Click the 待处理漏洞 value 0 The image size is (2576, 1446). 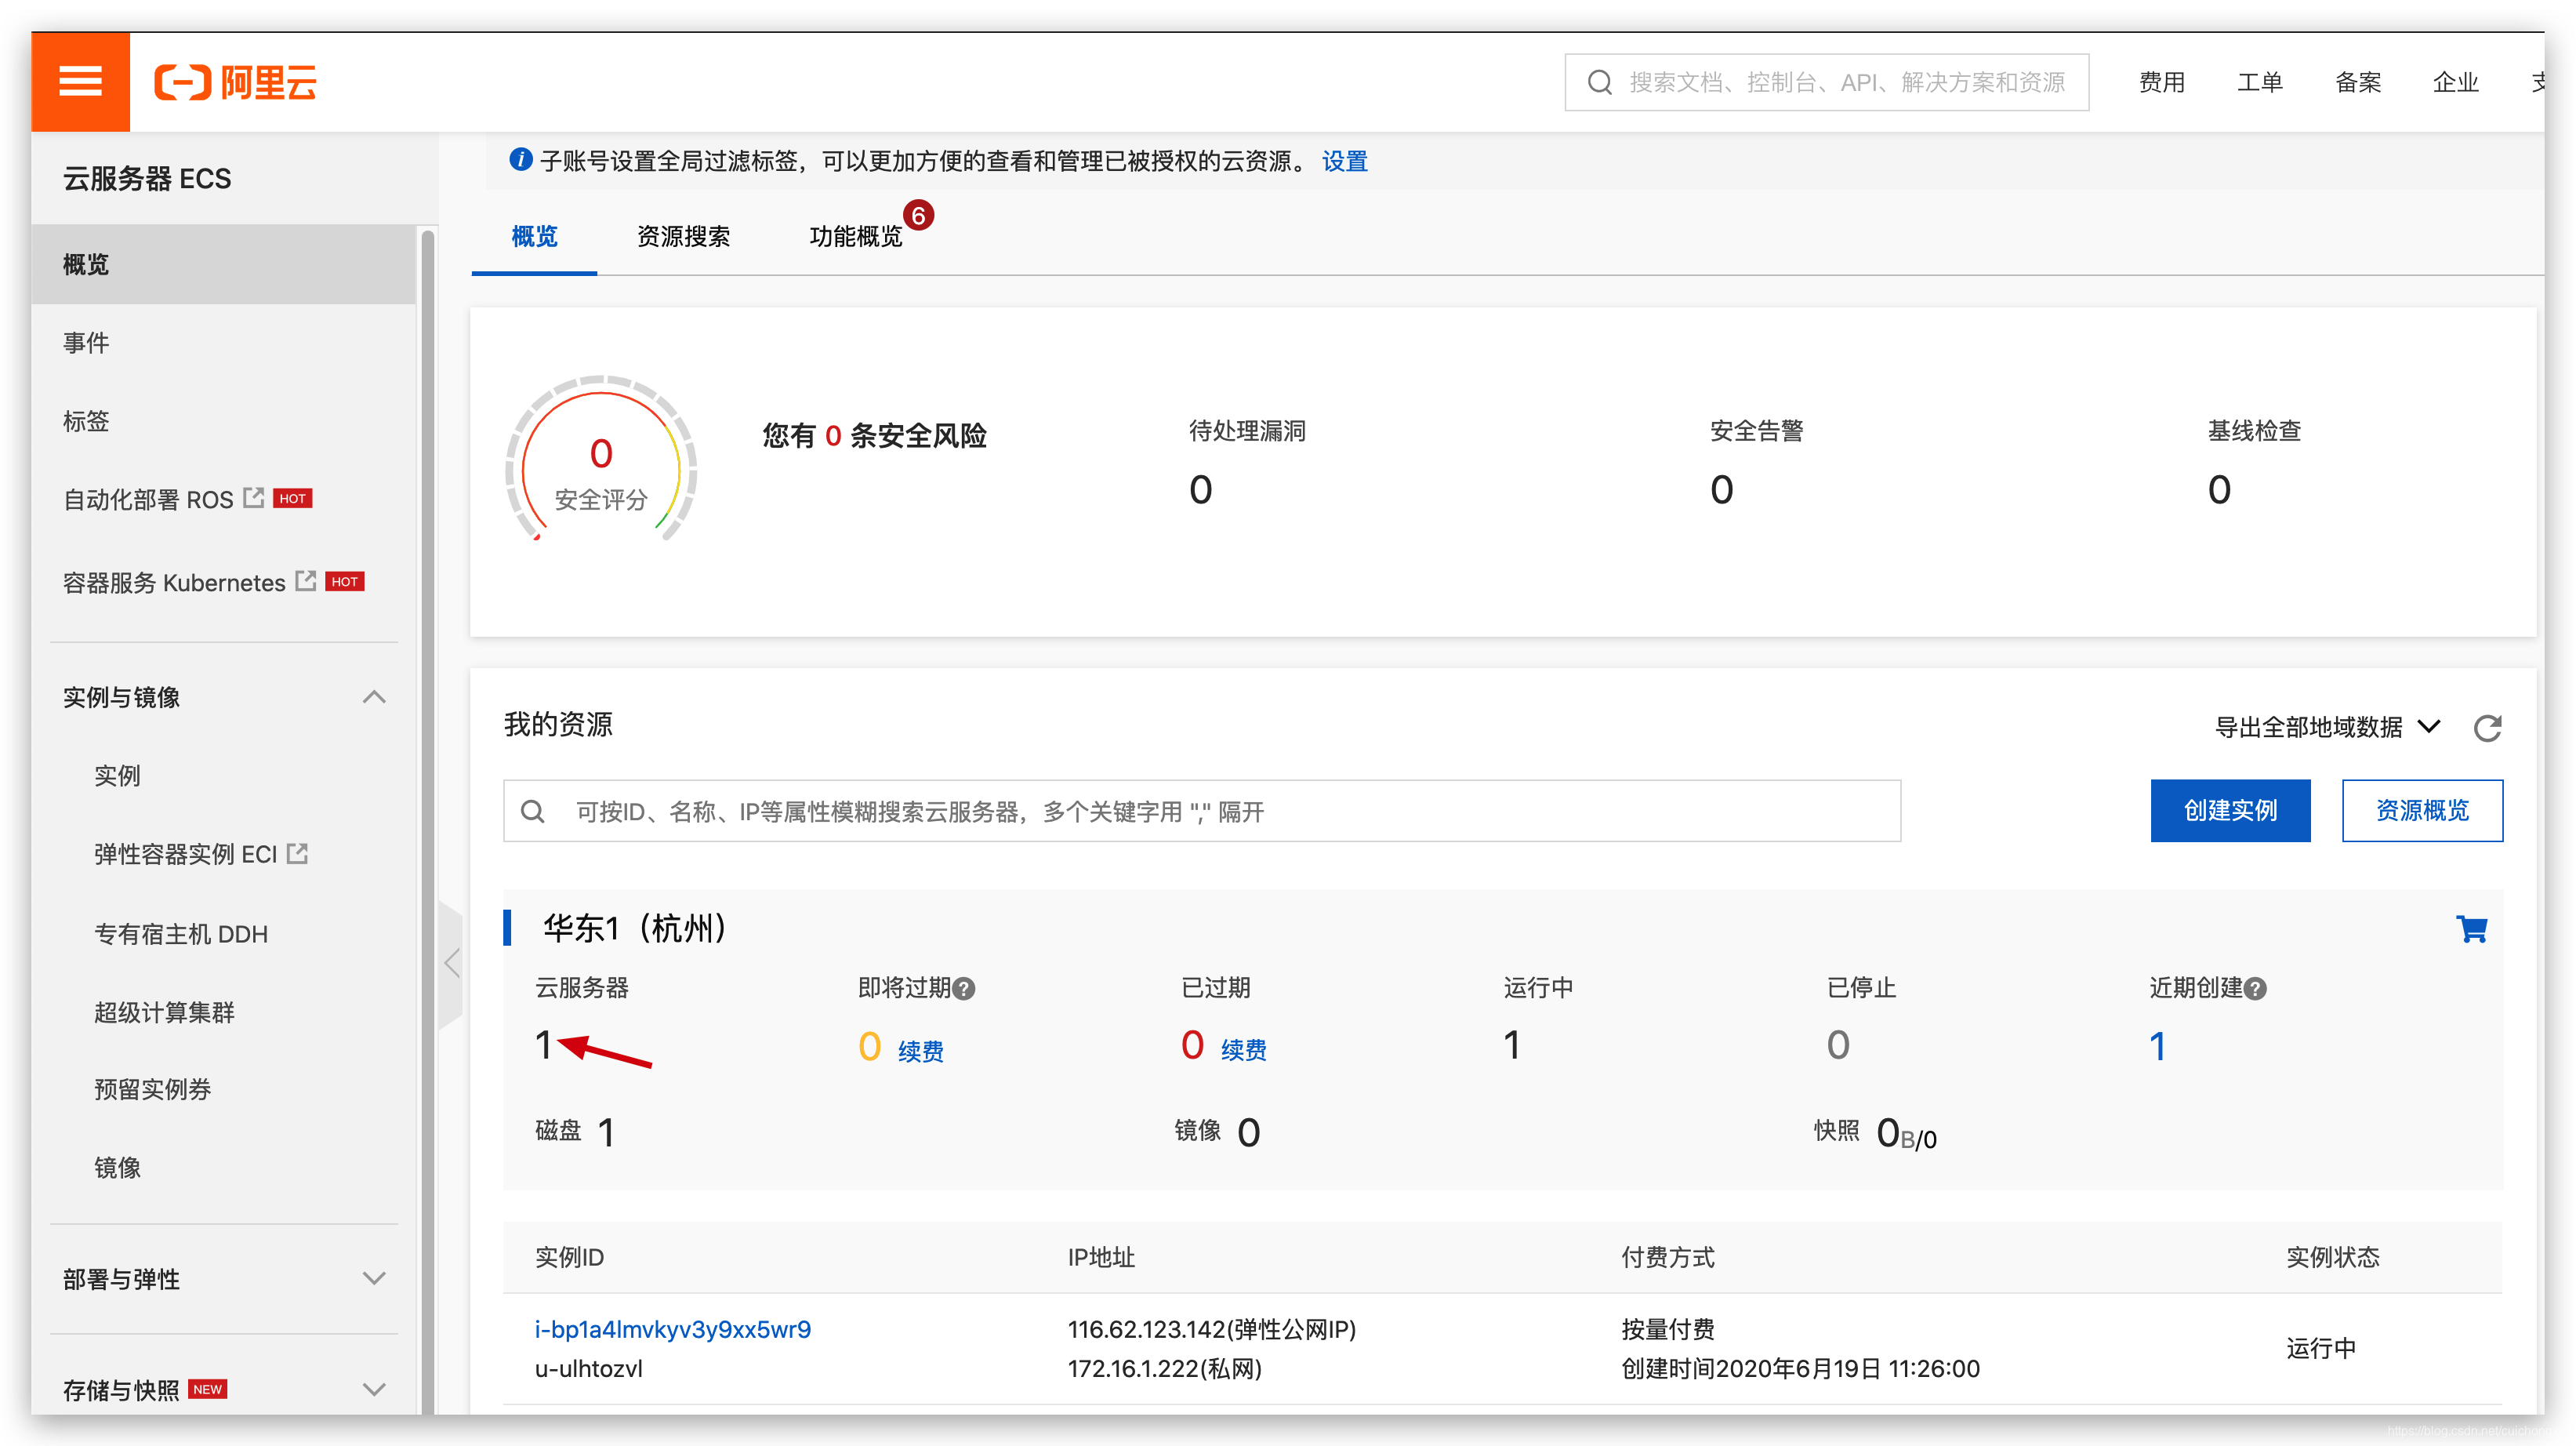pyautogui.click(x=1200, y=490)
